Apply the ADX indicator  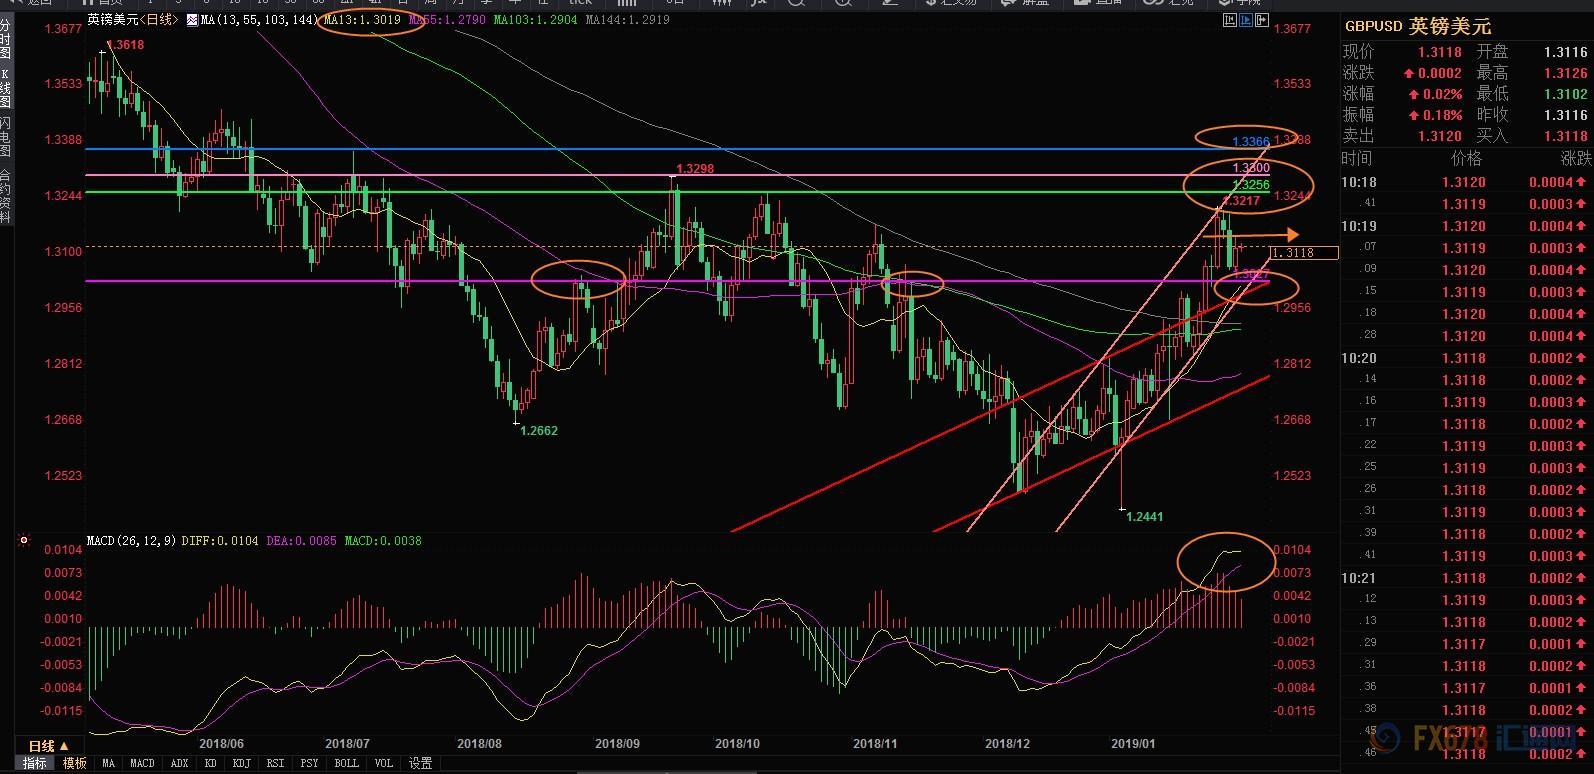[x=179, y=763]
